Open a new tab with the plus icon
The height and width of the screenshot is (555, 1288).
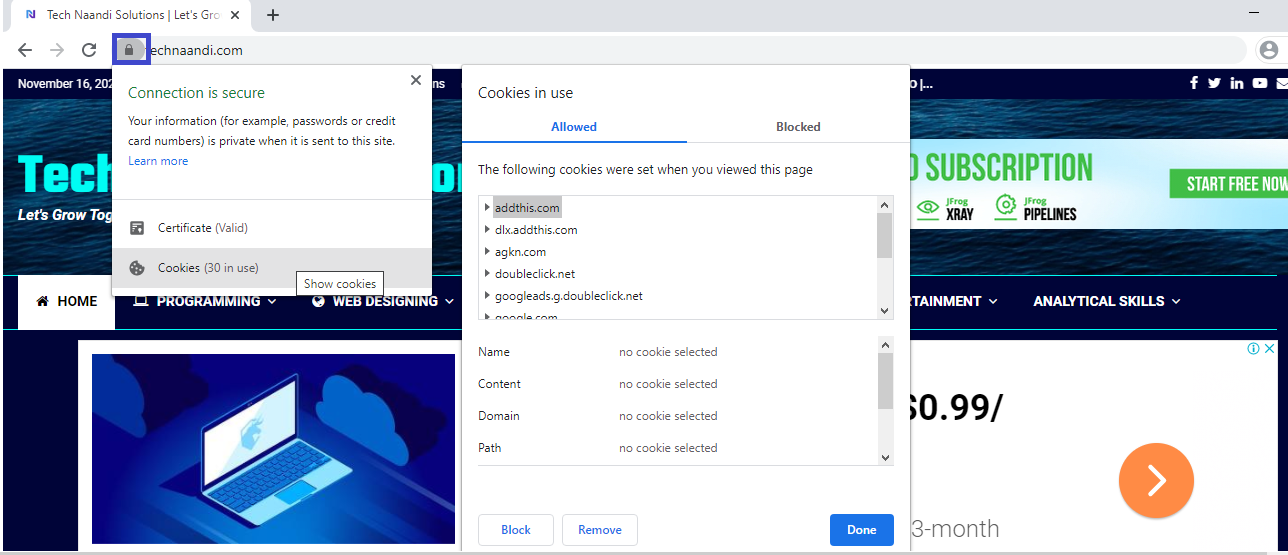pos(273,15)
